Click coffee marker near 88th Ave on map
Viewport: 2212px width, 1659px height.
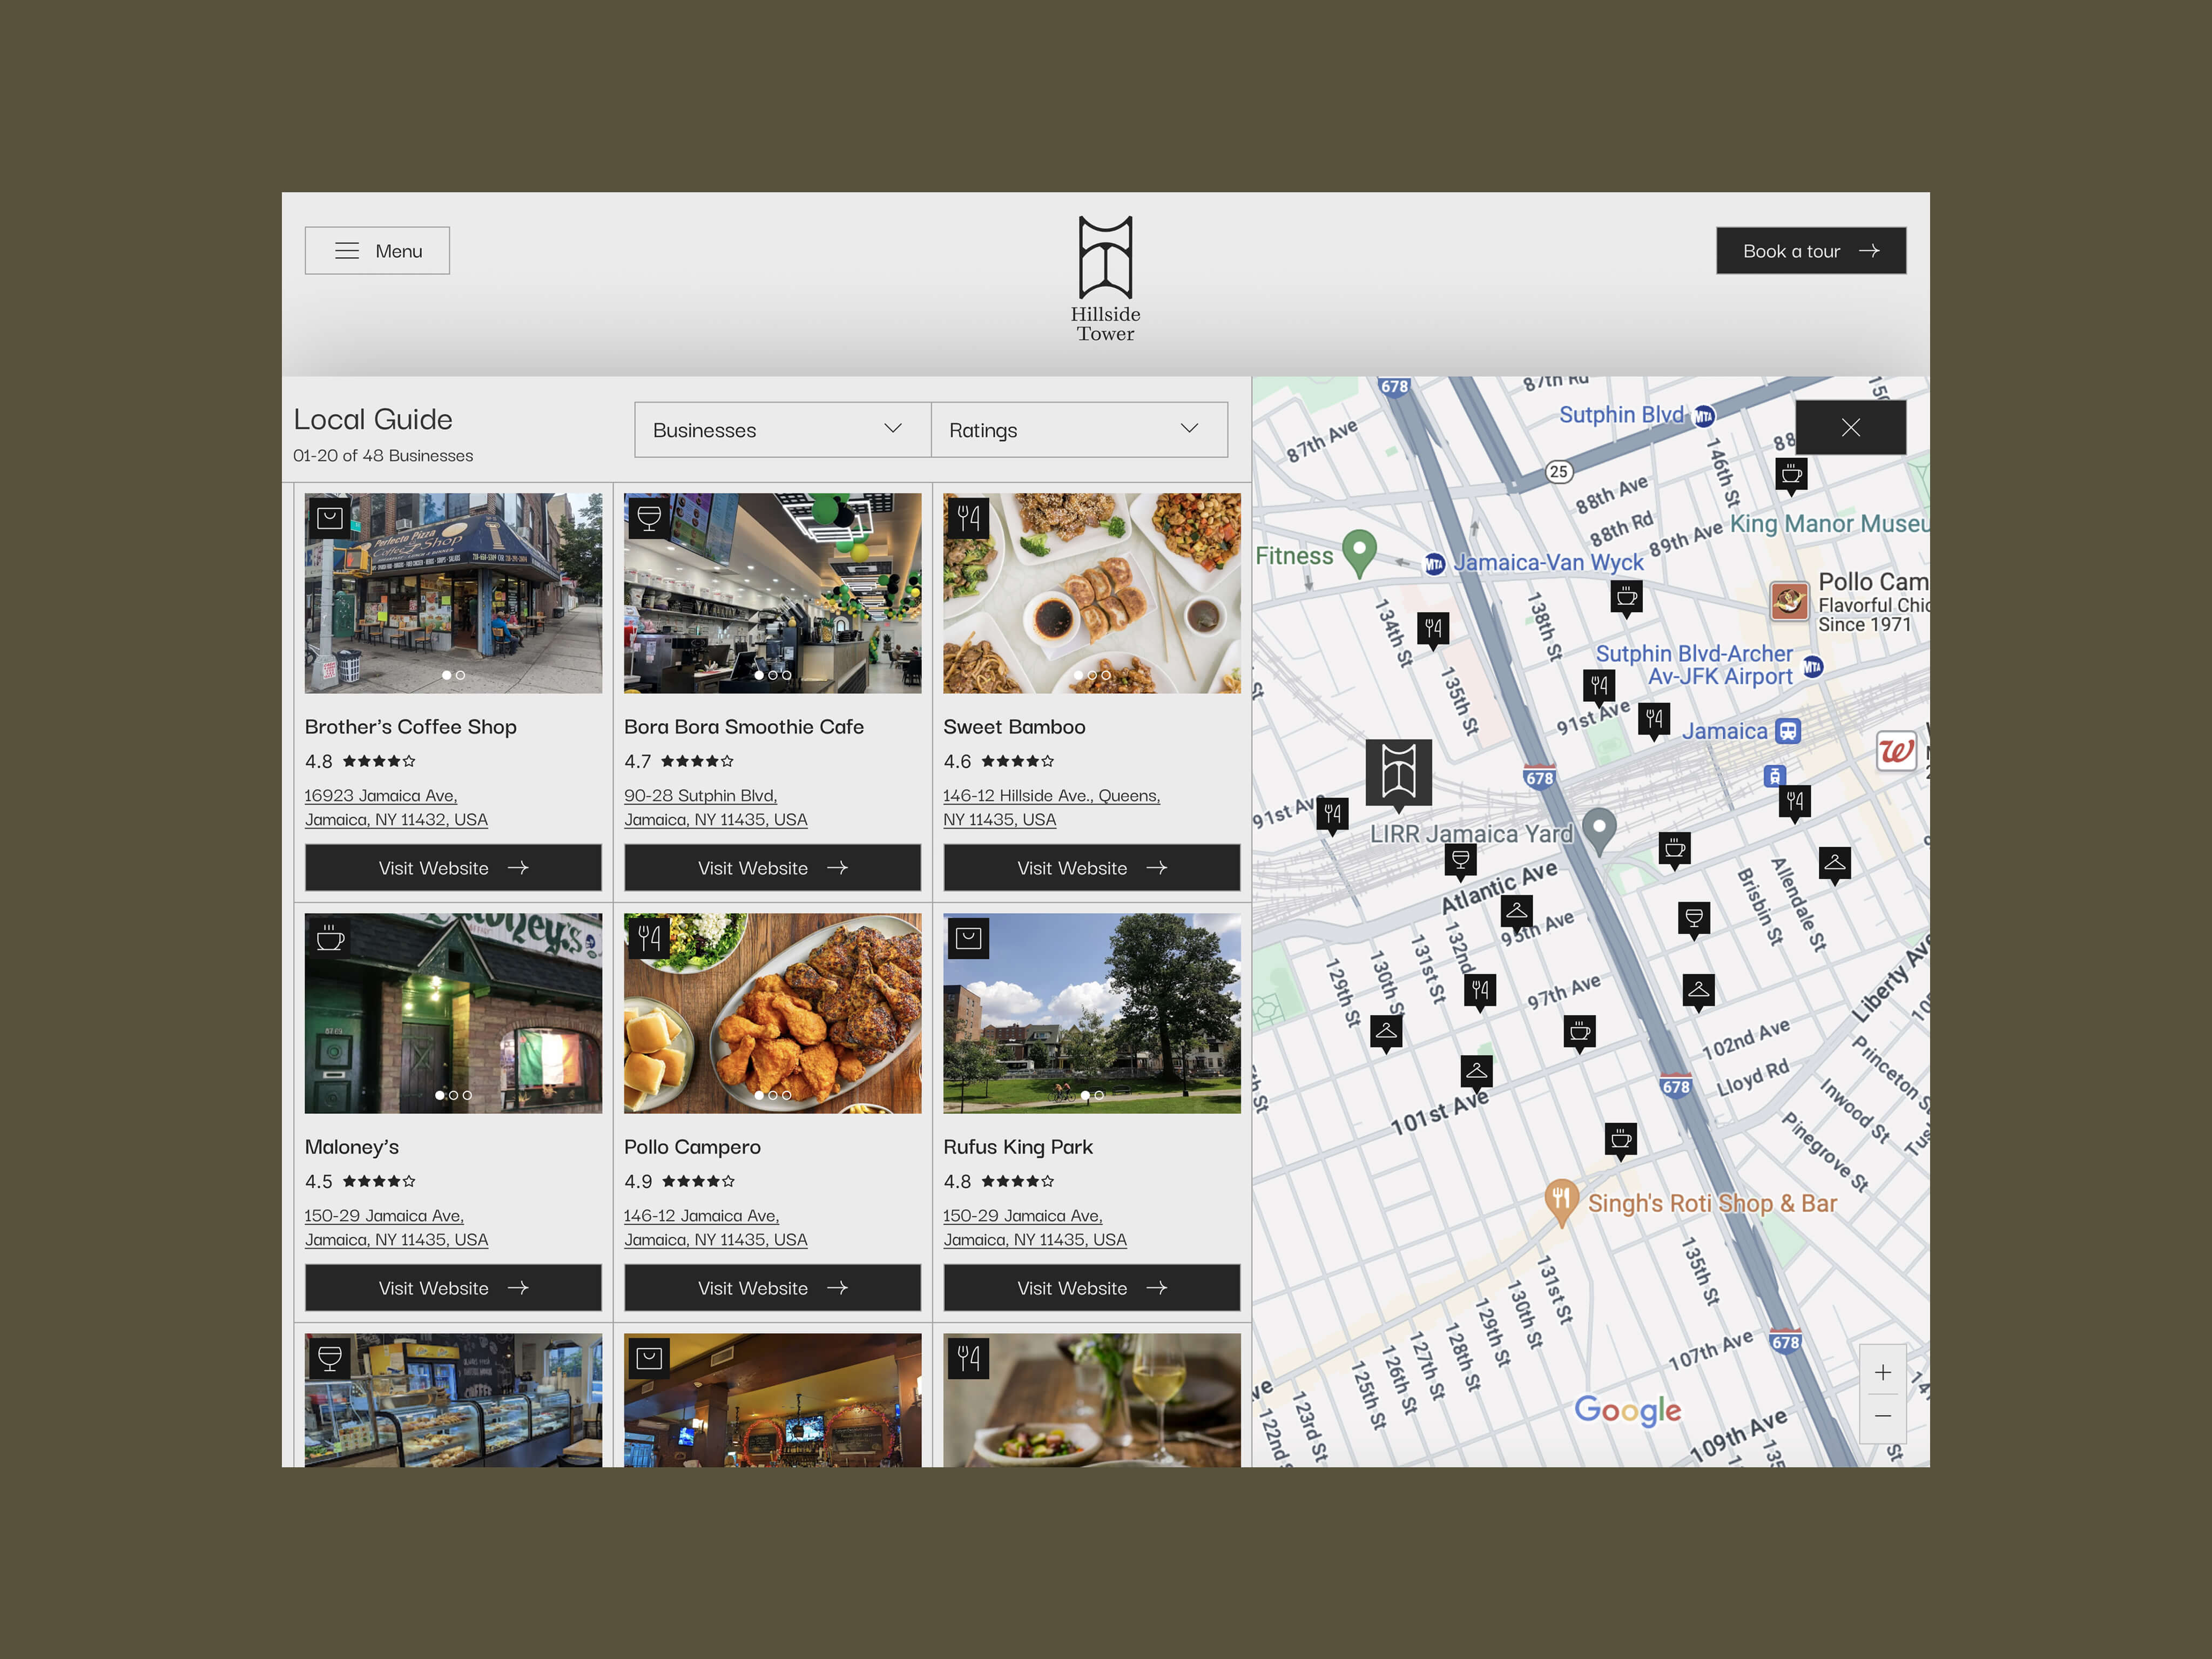[x=1791, y=475]
